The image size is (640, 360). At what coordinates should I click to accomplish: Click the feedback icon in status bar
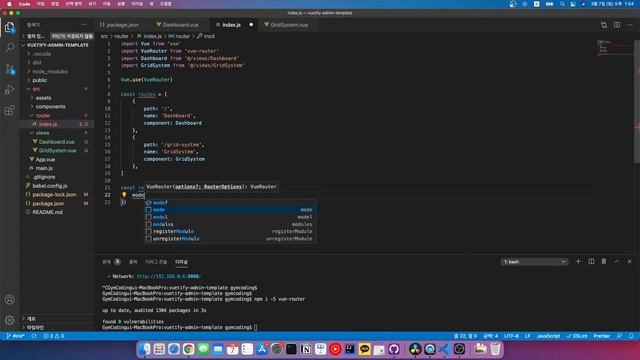pyautogui.click(x=619, y=336)
